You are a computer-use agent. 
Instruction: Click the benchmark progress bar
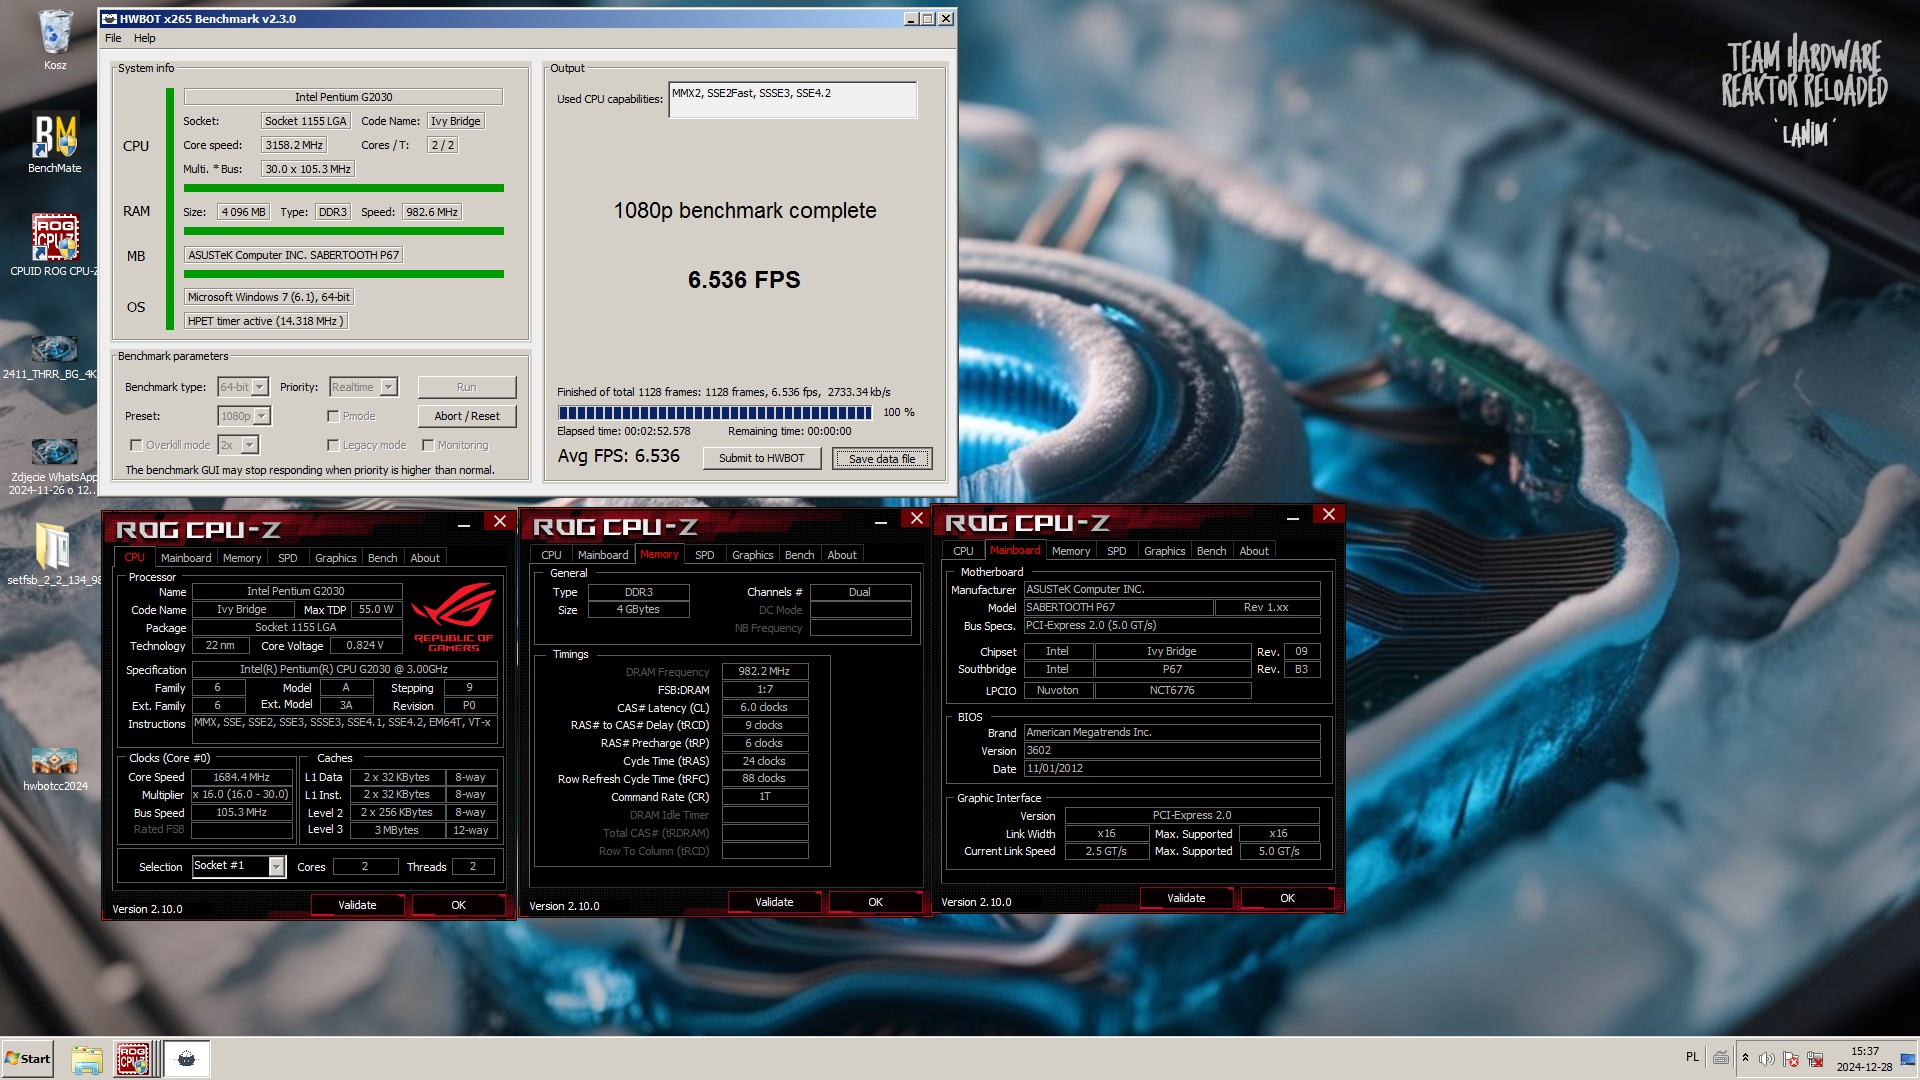tap(714, 412)
